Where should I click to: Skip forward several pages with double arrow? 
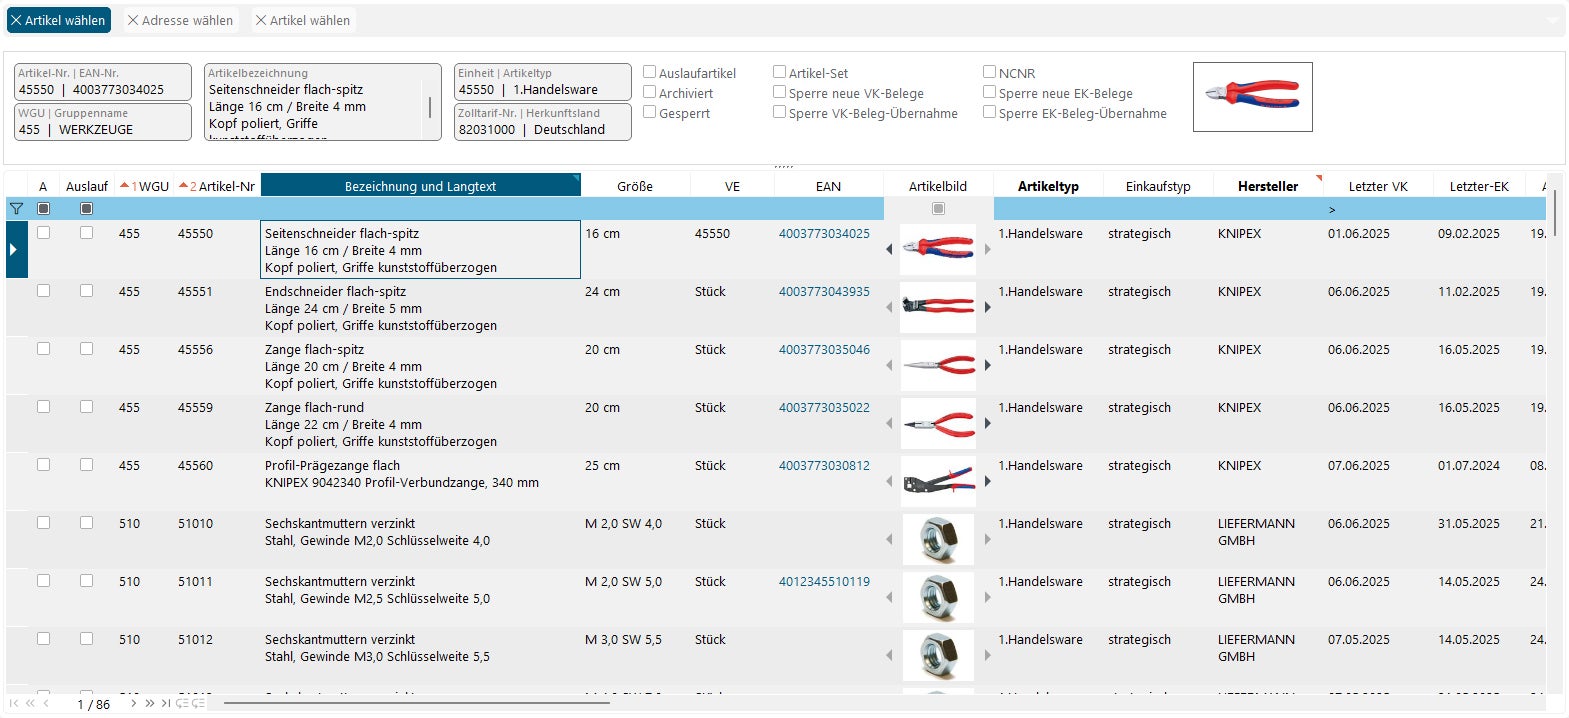tap(150, 703)
